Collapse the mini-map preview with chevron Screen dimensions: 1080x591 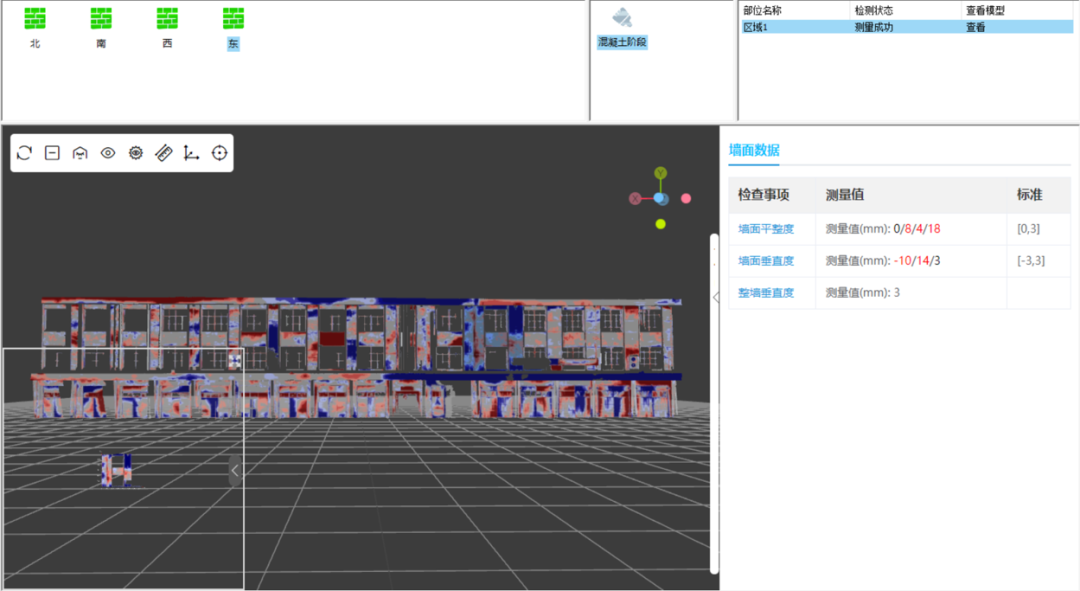(x=235, y=470)
